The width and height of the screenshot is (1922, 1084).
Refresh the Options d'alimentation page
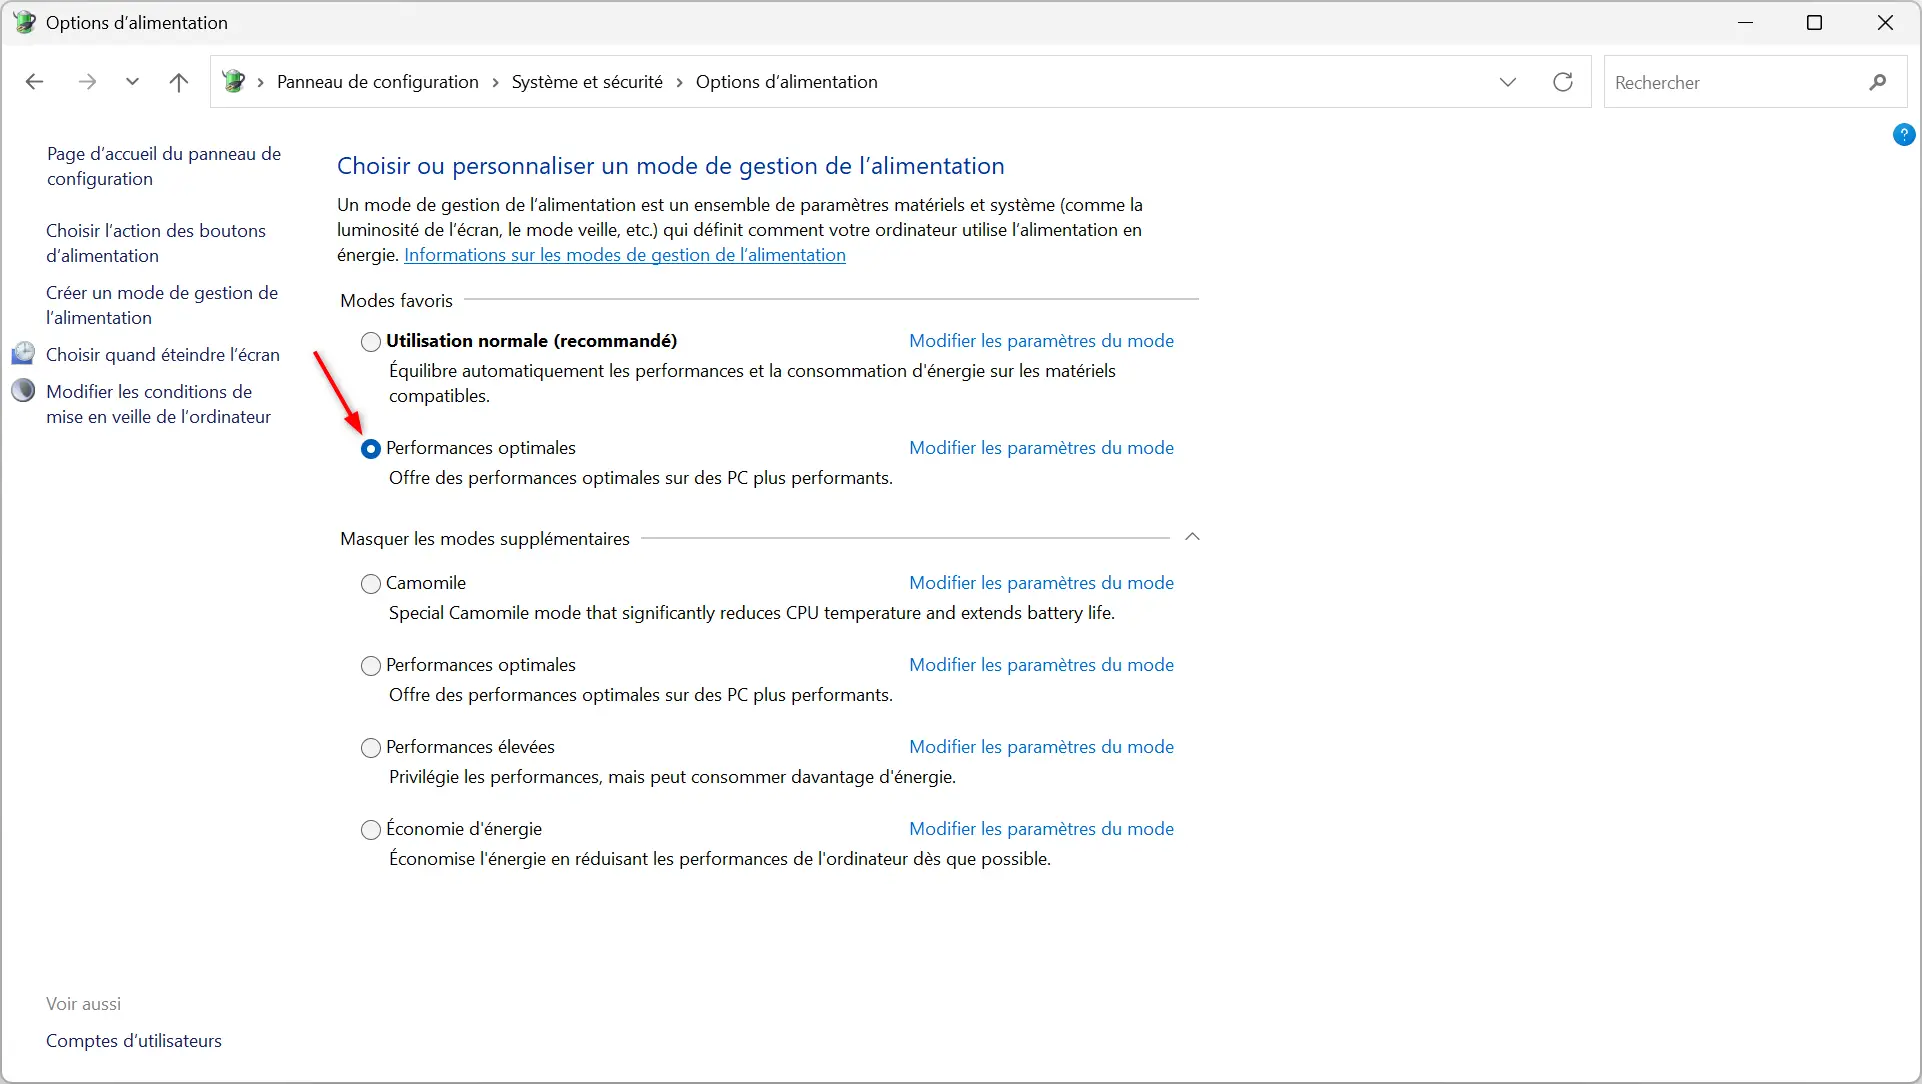pos(1563,82)
